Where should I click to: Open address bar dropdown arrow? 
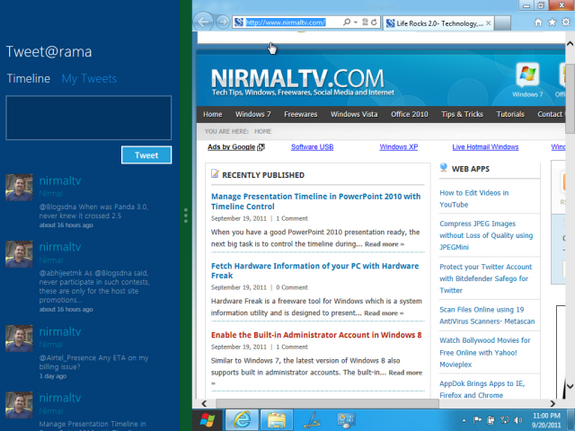[x=356, y=22]
